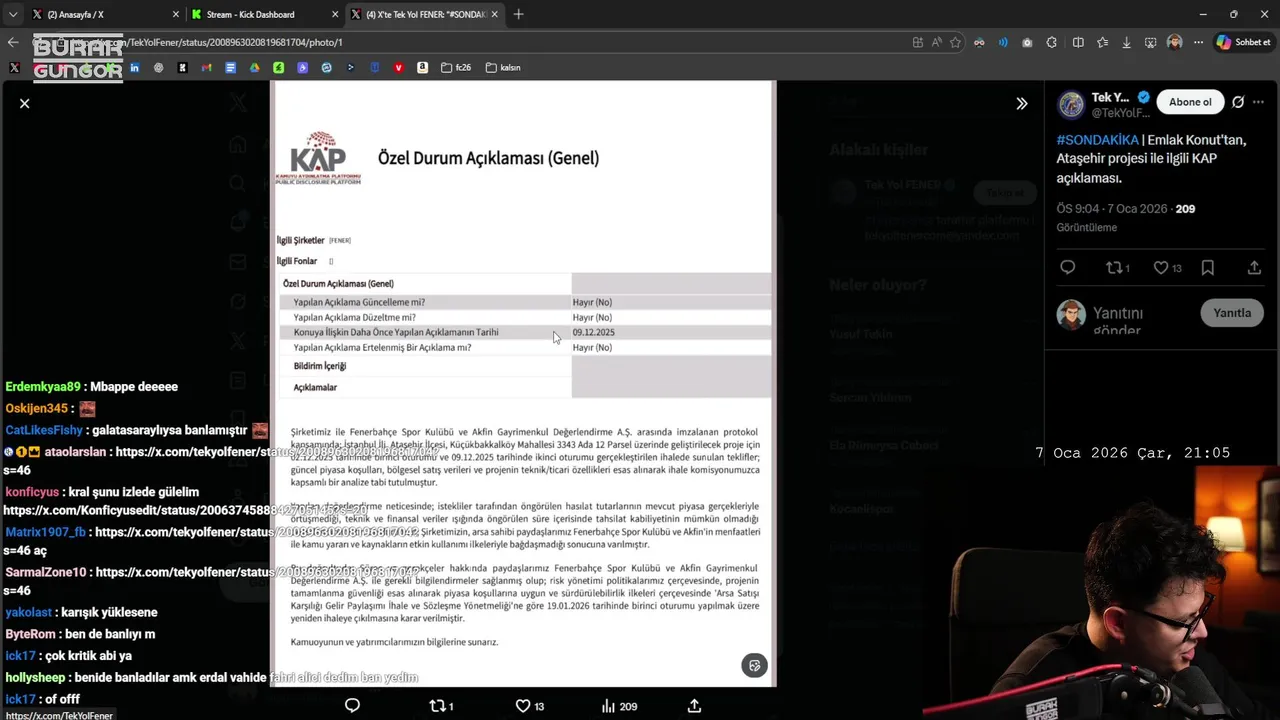Open konficyus's Konficyusedit status link in chat

tap(185, 511)
